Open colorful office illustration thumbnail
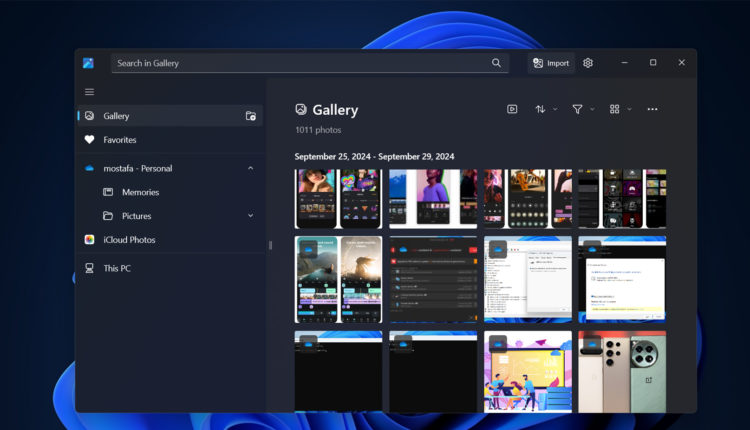750x430 pixels. click(528, 371)
